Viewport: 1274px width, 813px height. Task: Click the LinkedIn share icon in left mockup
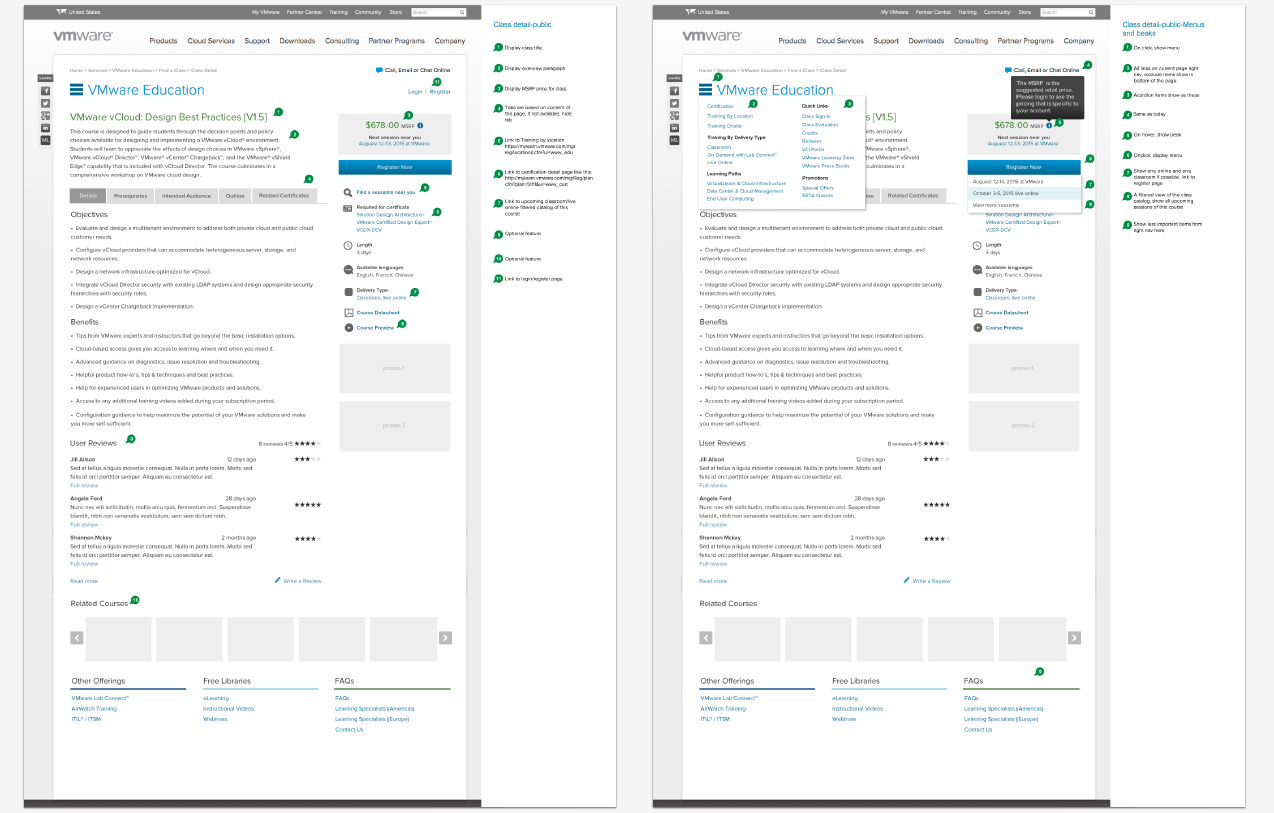click(x=45, y=128)
